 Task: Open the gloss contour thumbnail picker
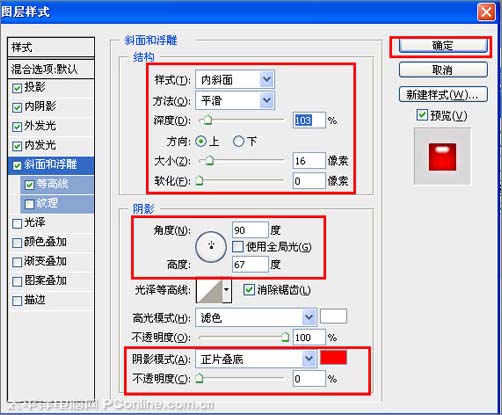(209, 291)
